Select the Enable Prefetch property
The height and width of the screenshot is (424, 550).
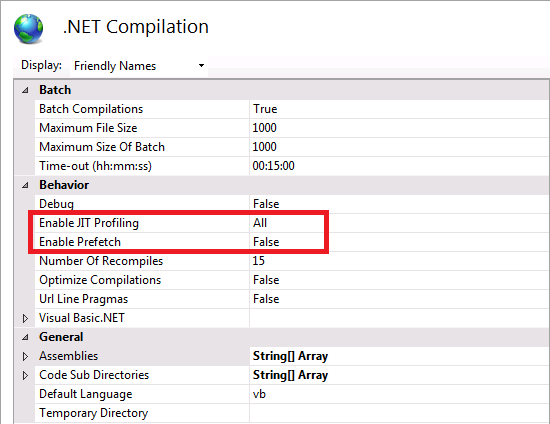[x=80, y=242]
